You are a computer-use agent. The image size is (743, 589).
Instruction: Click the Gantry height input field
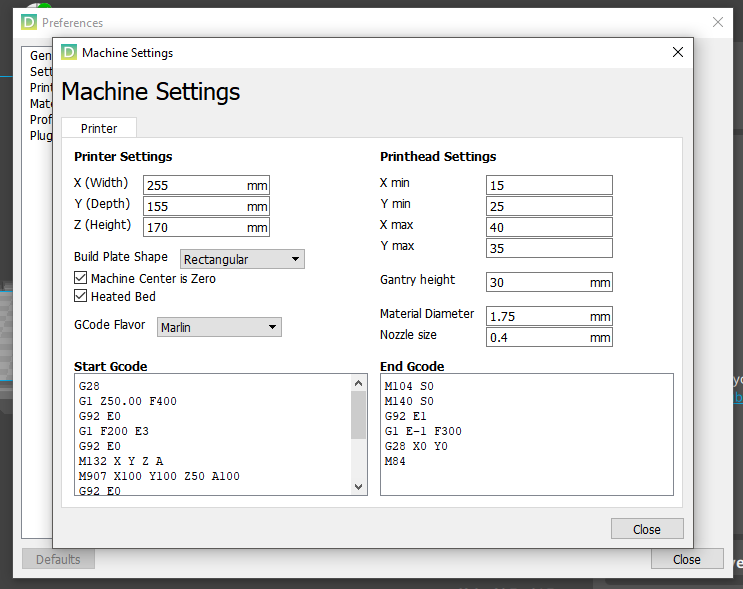549,282
